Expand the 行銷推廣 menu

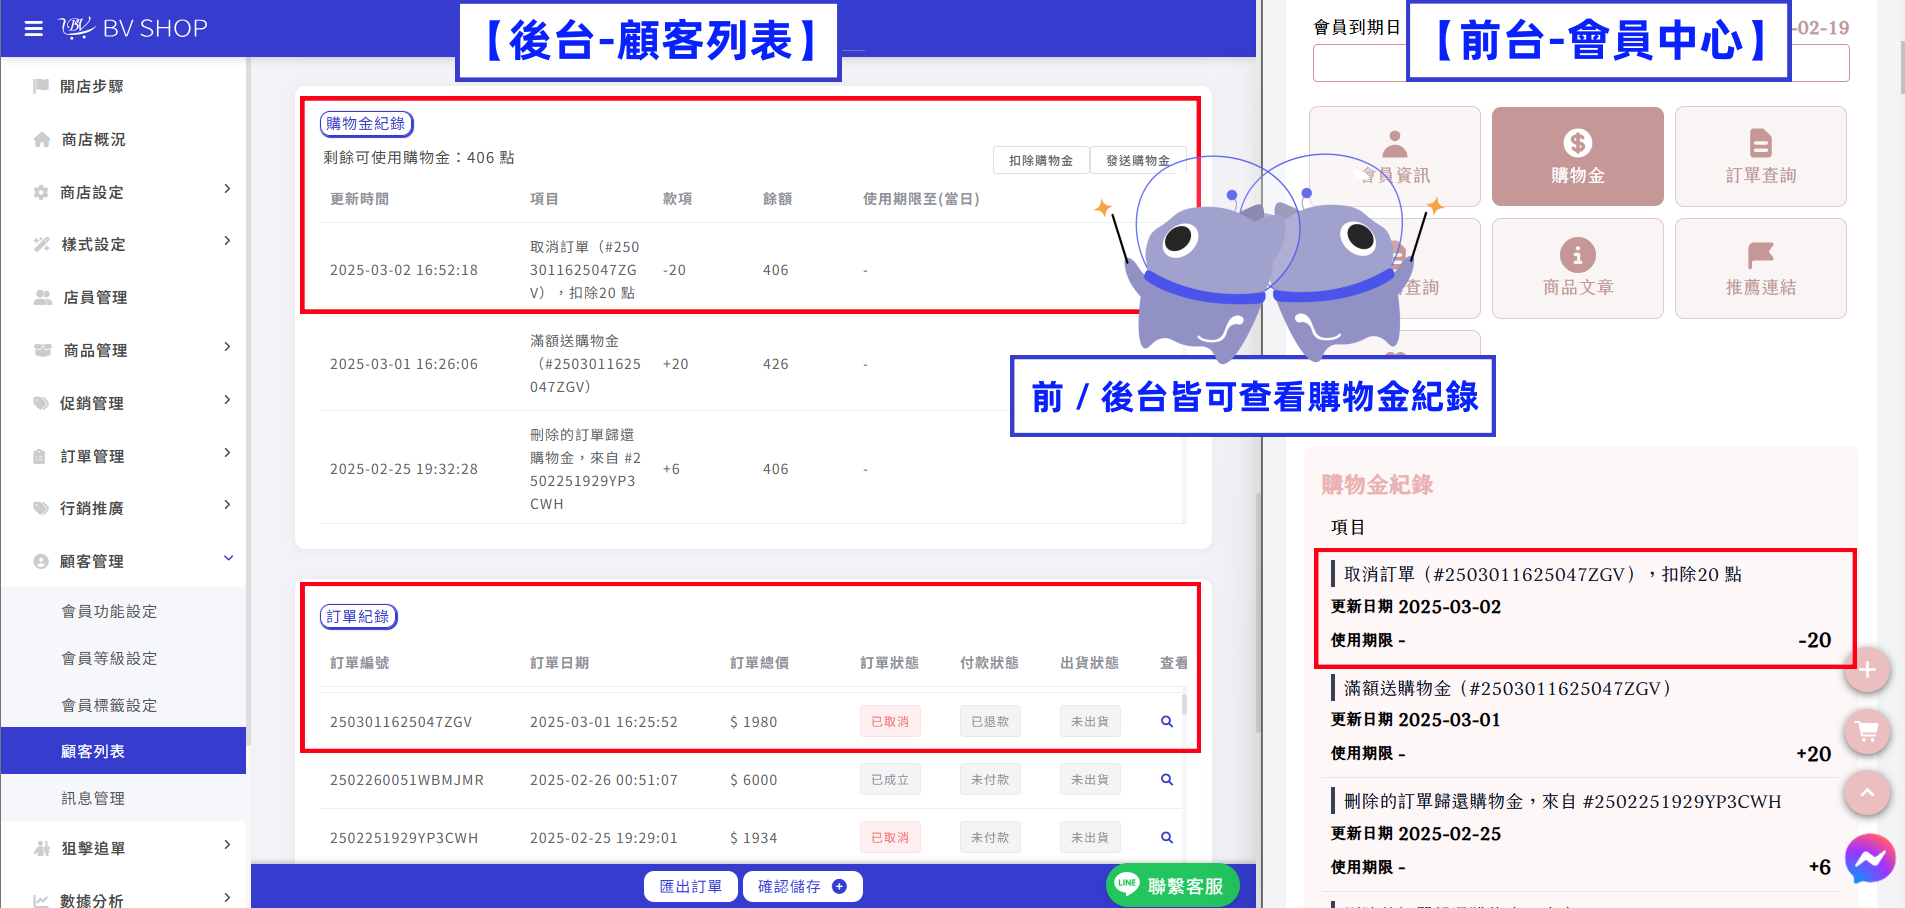pyautogui.click(x=123, y=508)
